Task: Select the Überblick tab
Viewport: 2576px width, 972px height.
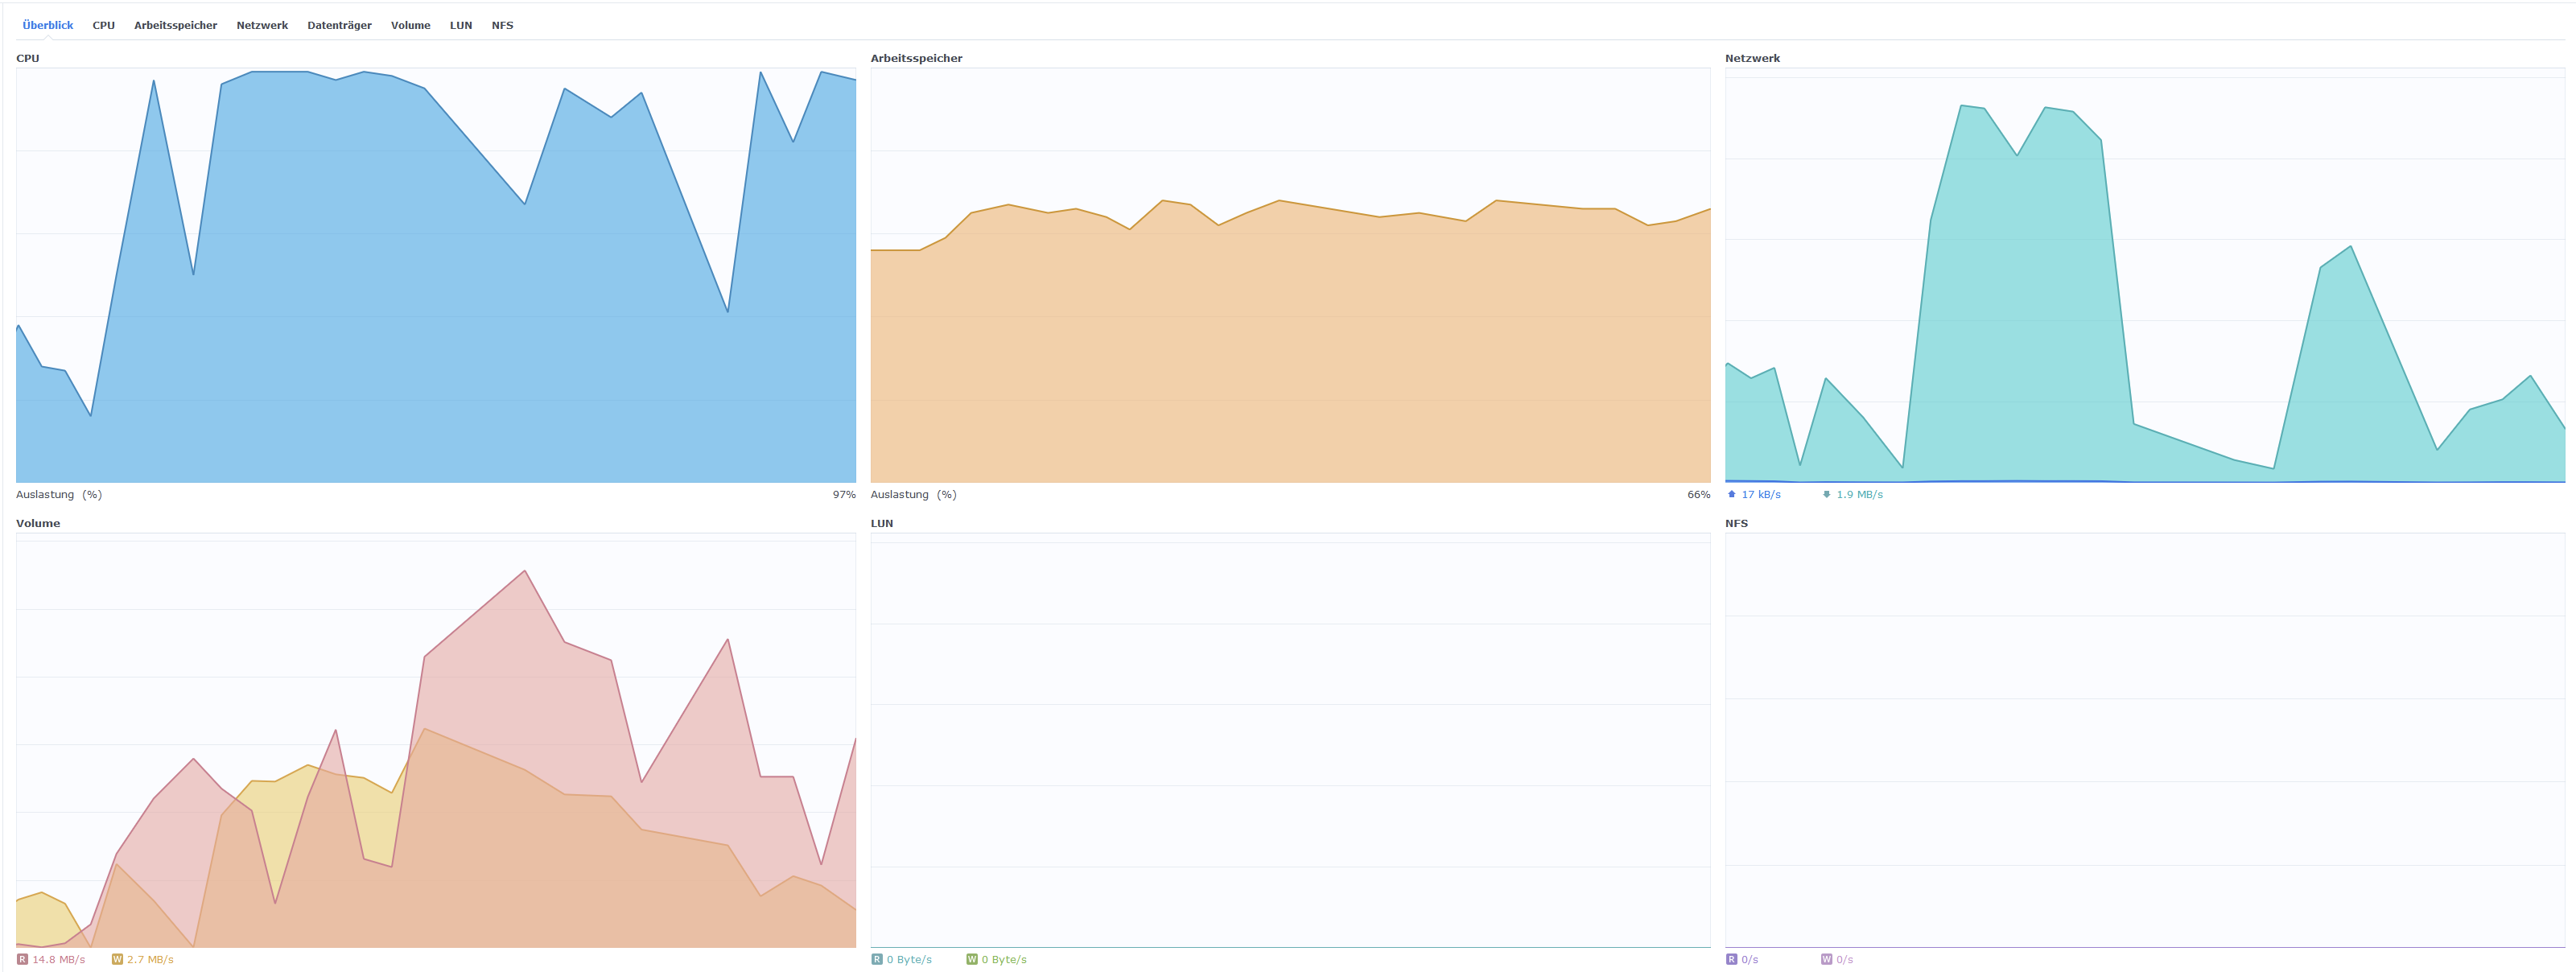Action: [x=48, y=25]
